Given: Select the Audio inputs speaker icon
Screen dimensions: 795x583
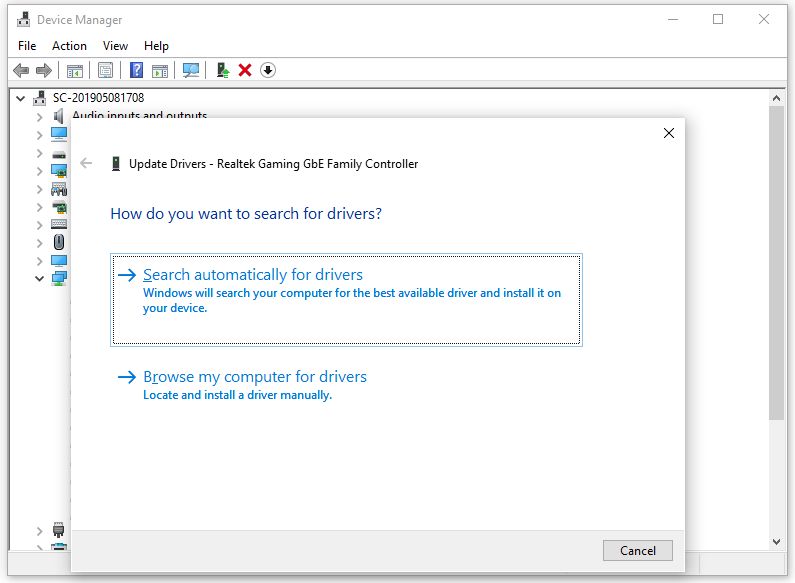Looking at the screenshot, I should (59, 116).
